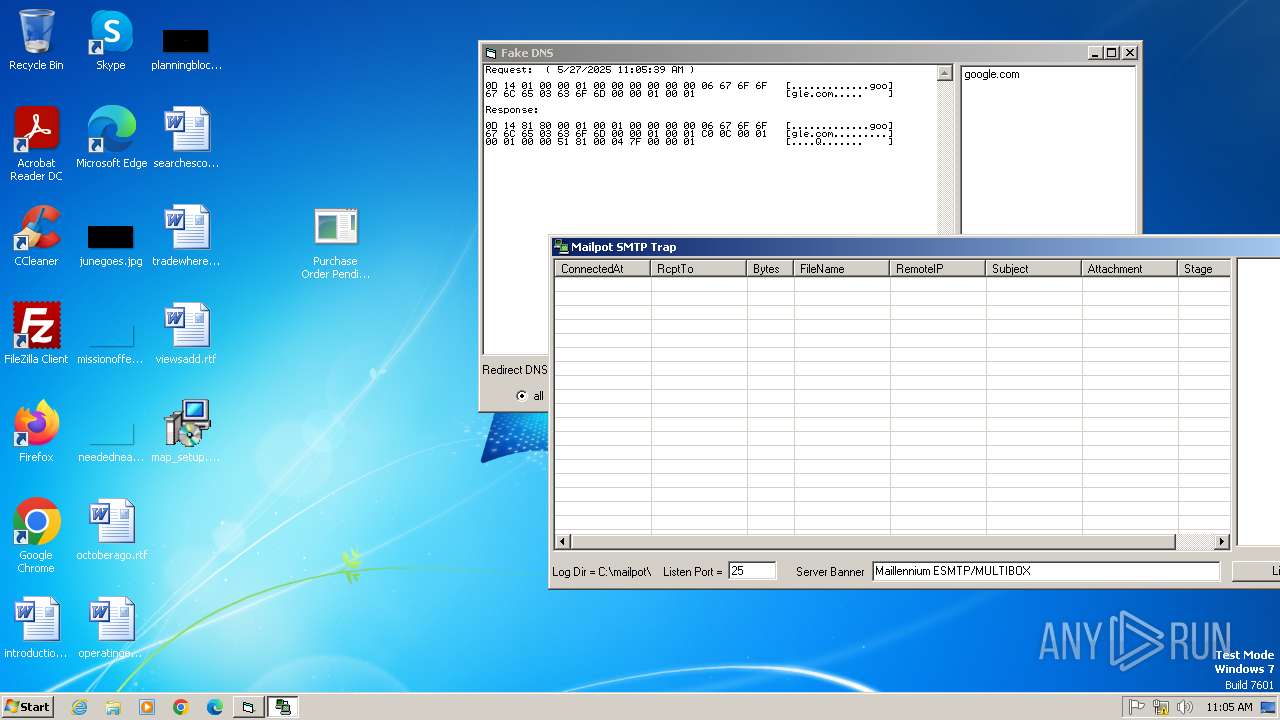1280x720 pixels.
Task: Open the media player taskbar icon
Action: click(x=147, y=707)
